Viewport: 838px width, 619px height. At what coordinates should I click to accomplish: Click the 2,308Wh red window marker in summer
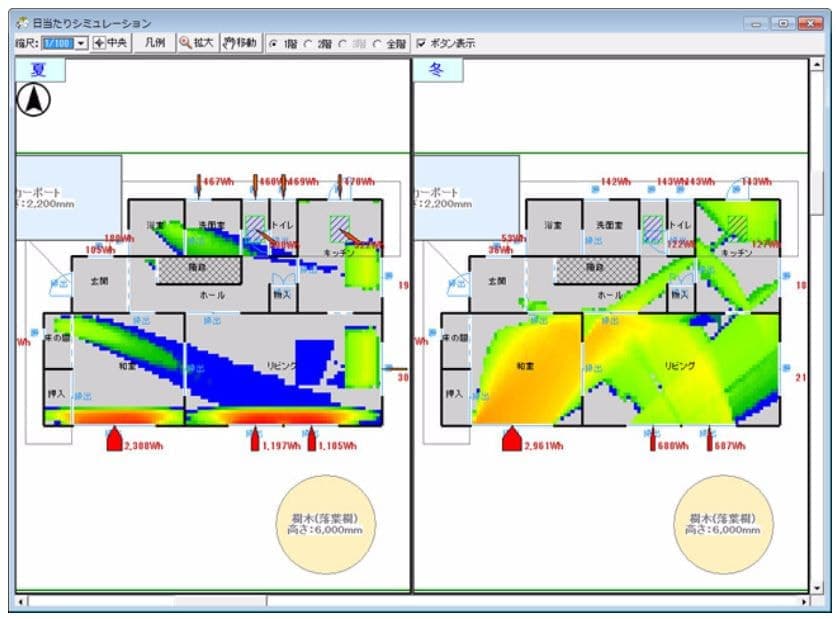114,439
